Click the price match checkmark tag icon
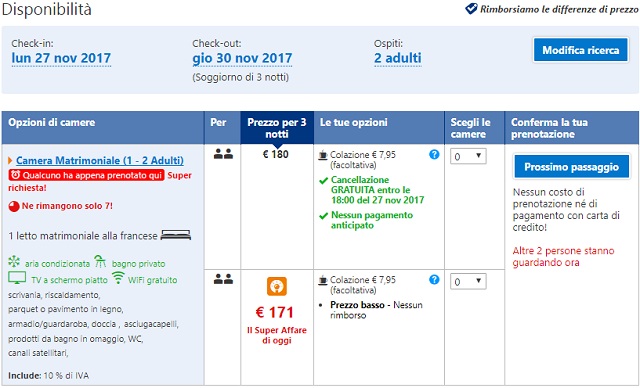Image resolution: width=640 pixels, height=388 pixels. [471, 8]
